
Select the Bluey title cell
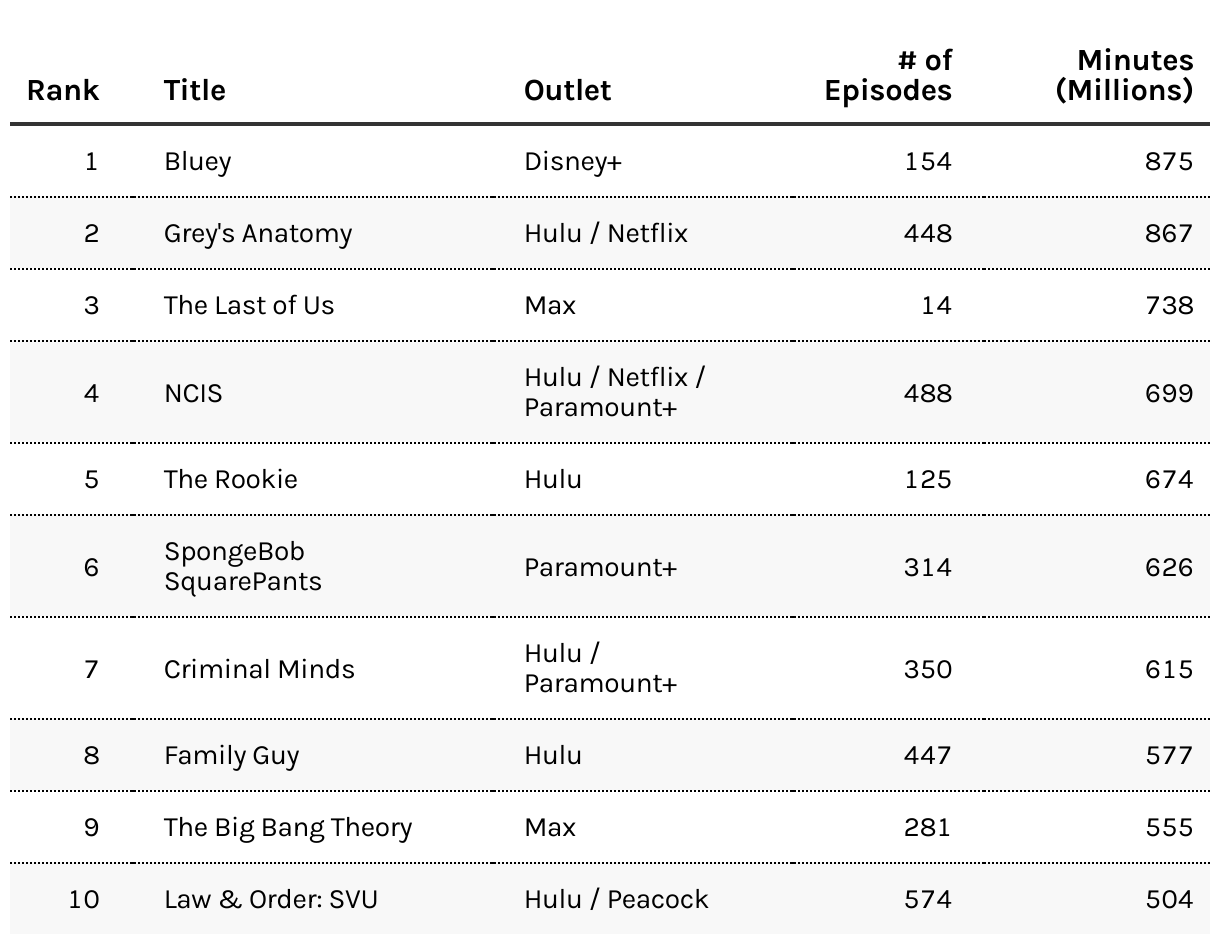click(x=198, y=162)
